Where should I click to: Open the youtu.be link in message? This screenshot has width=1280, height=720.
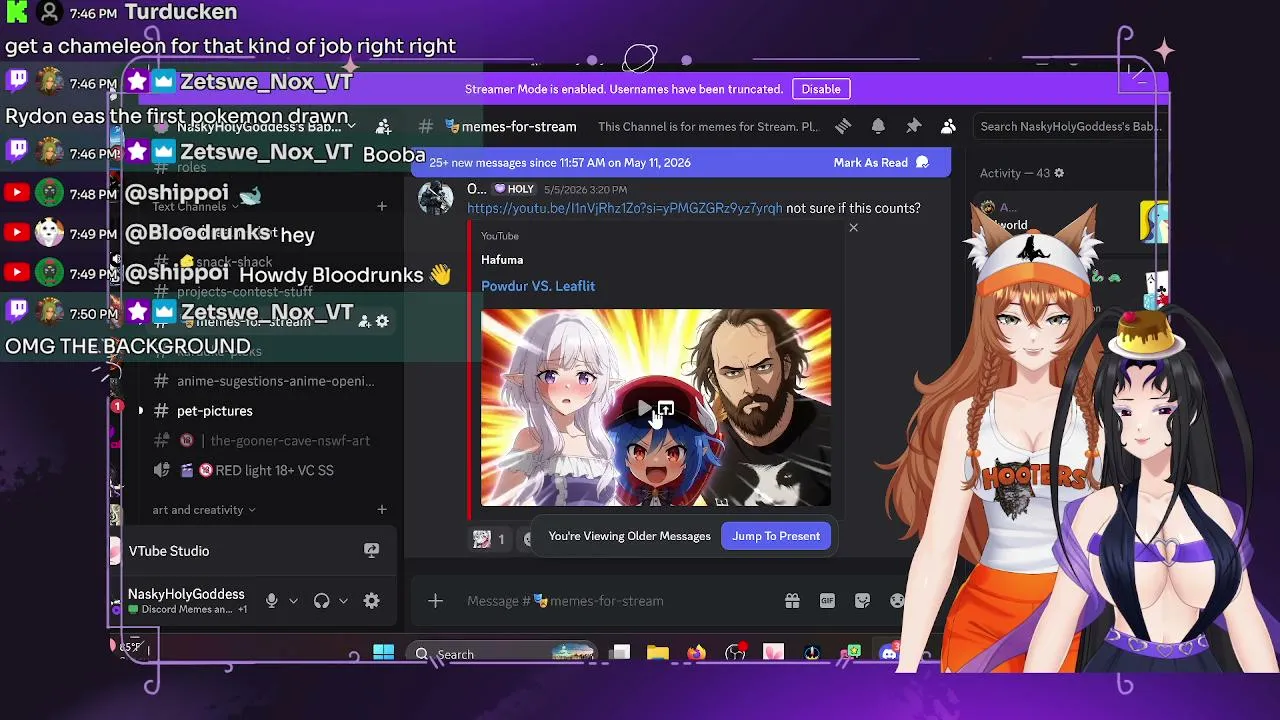pyautogui.click(x=625, y=208)
